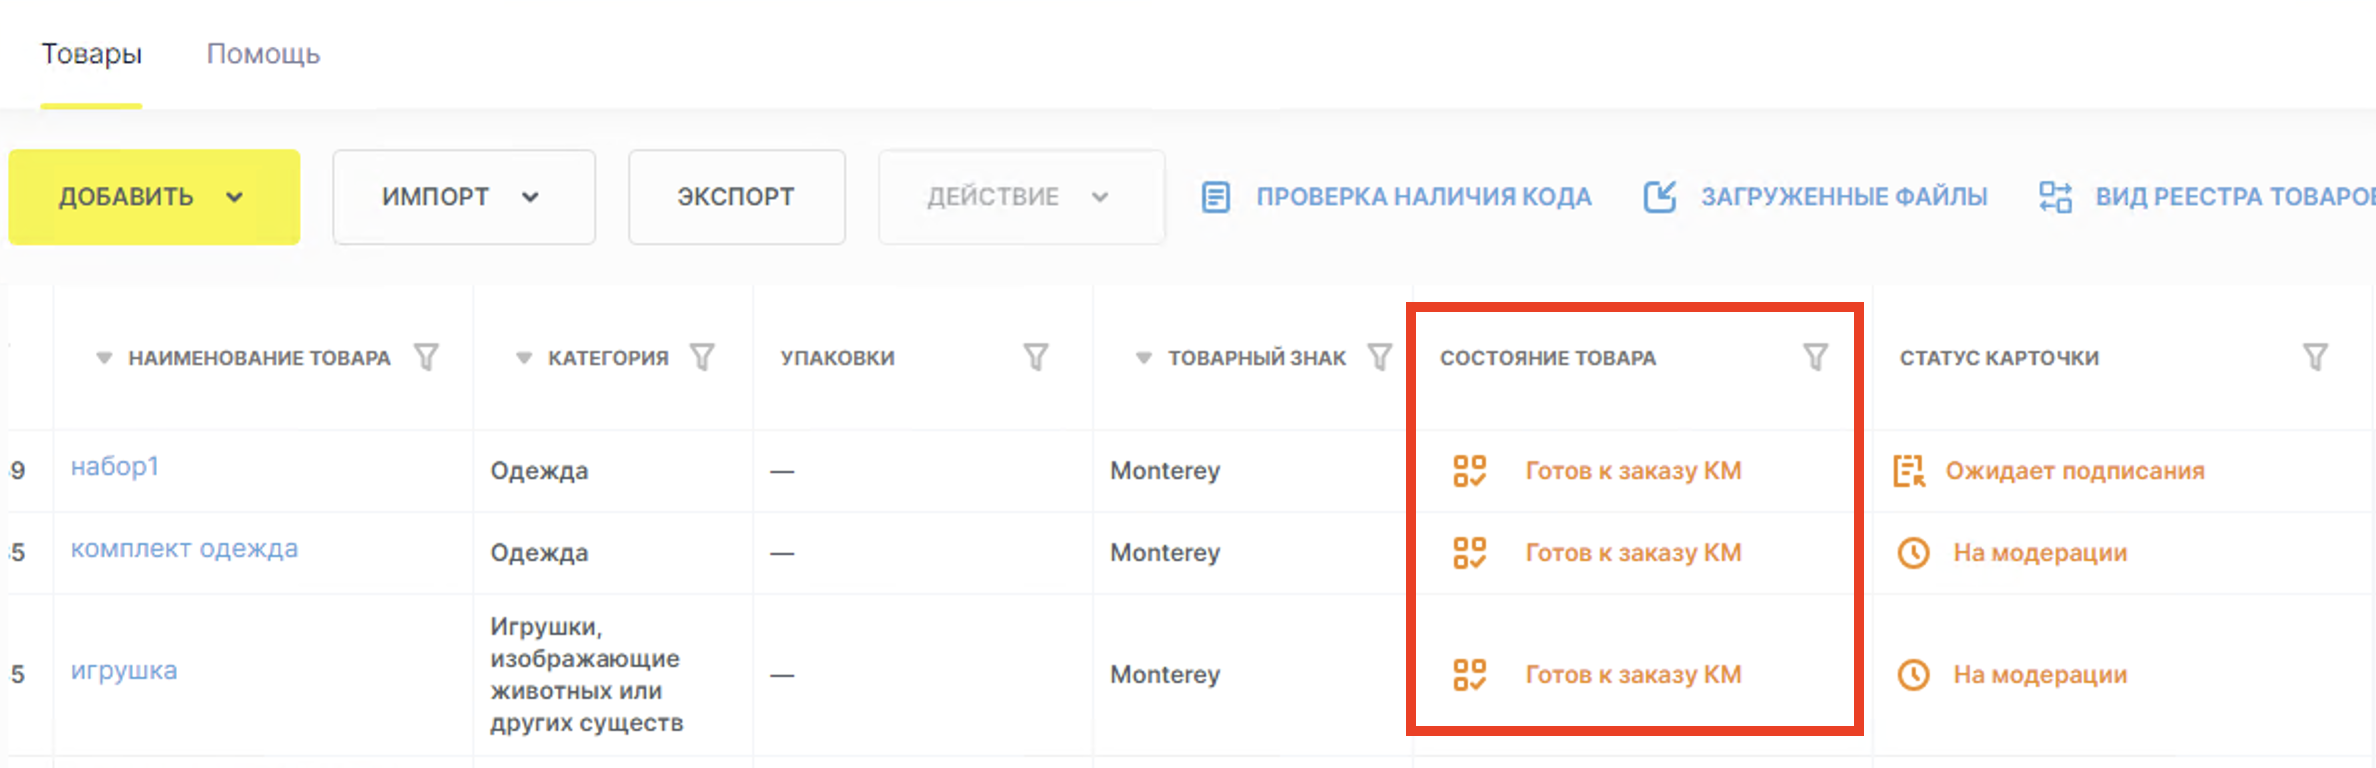Click the upload icon beside ЗАГРУЖЕННЫЕ ФАЙЛЫ
This screenshot has height=768, width=2376.
[1660, 197]
